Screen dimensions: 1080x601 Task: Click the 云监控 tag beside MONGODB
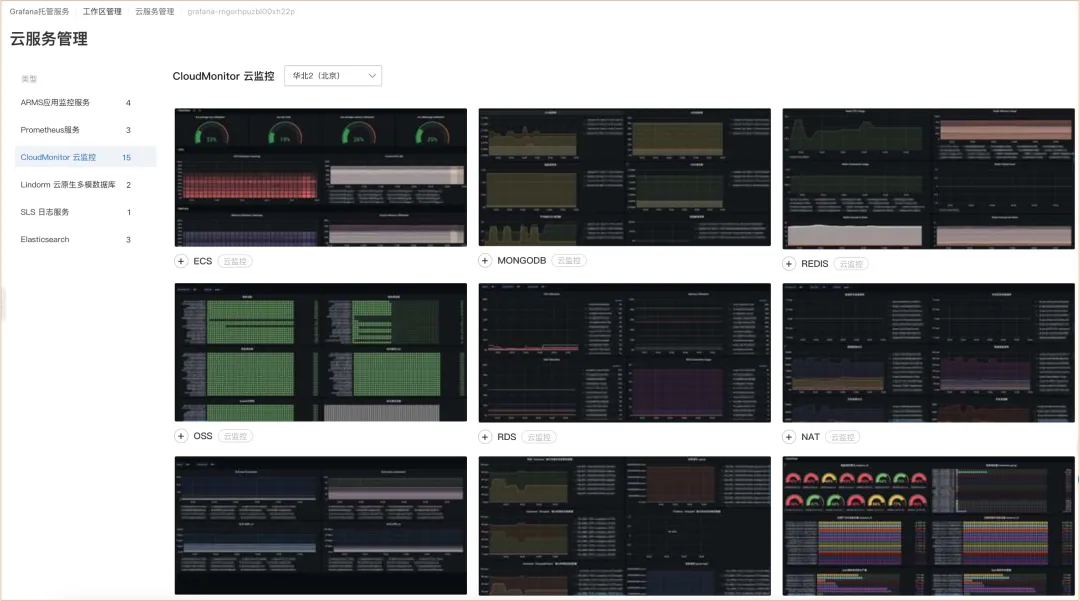point(569,261)
